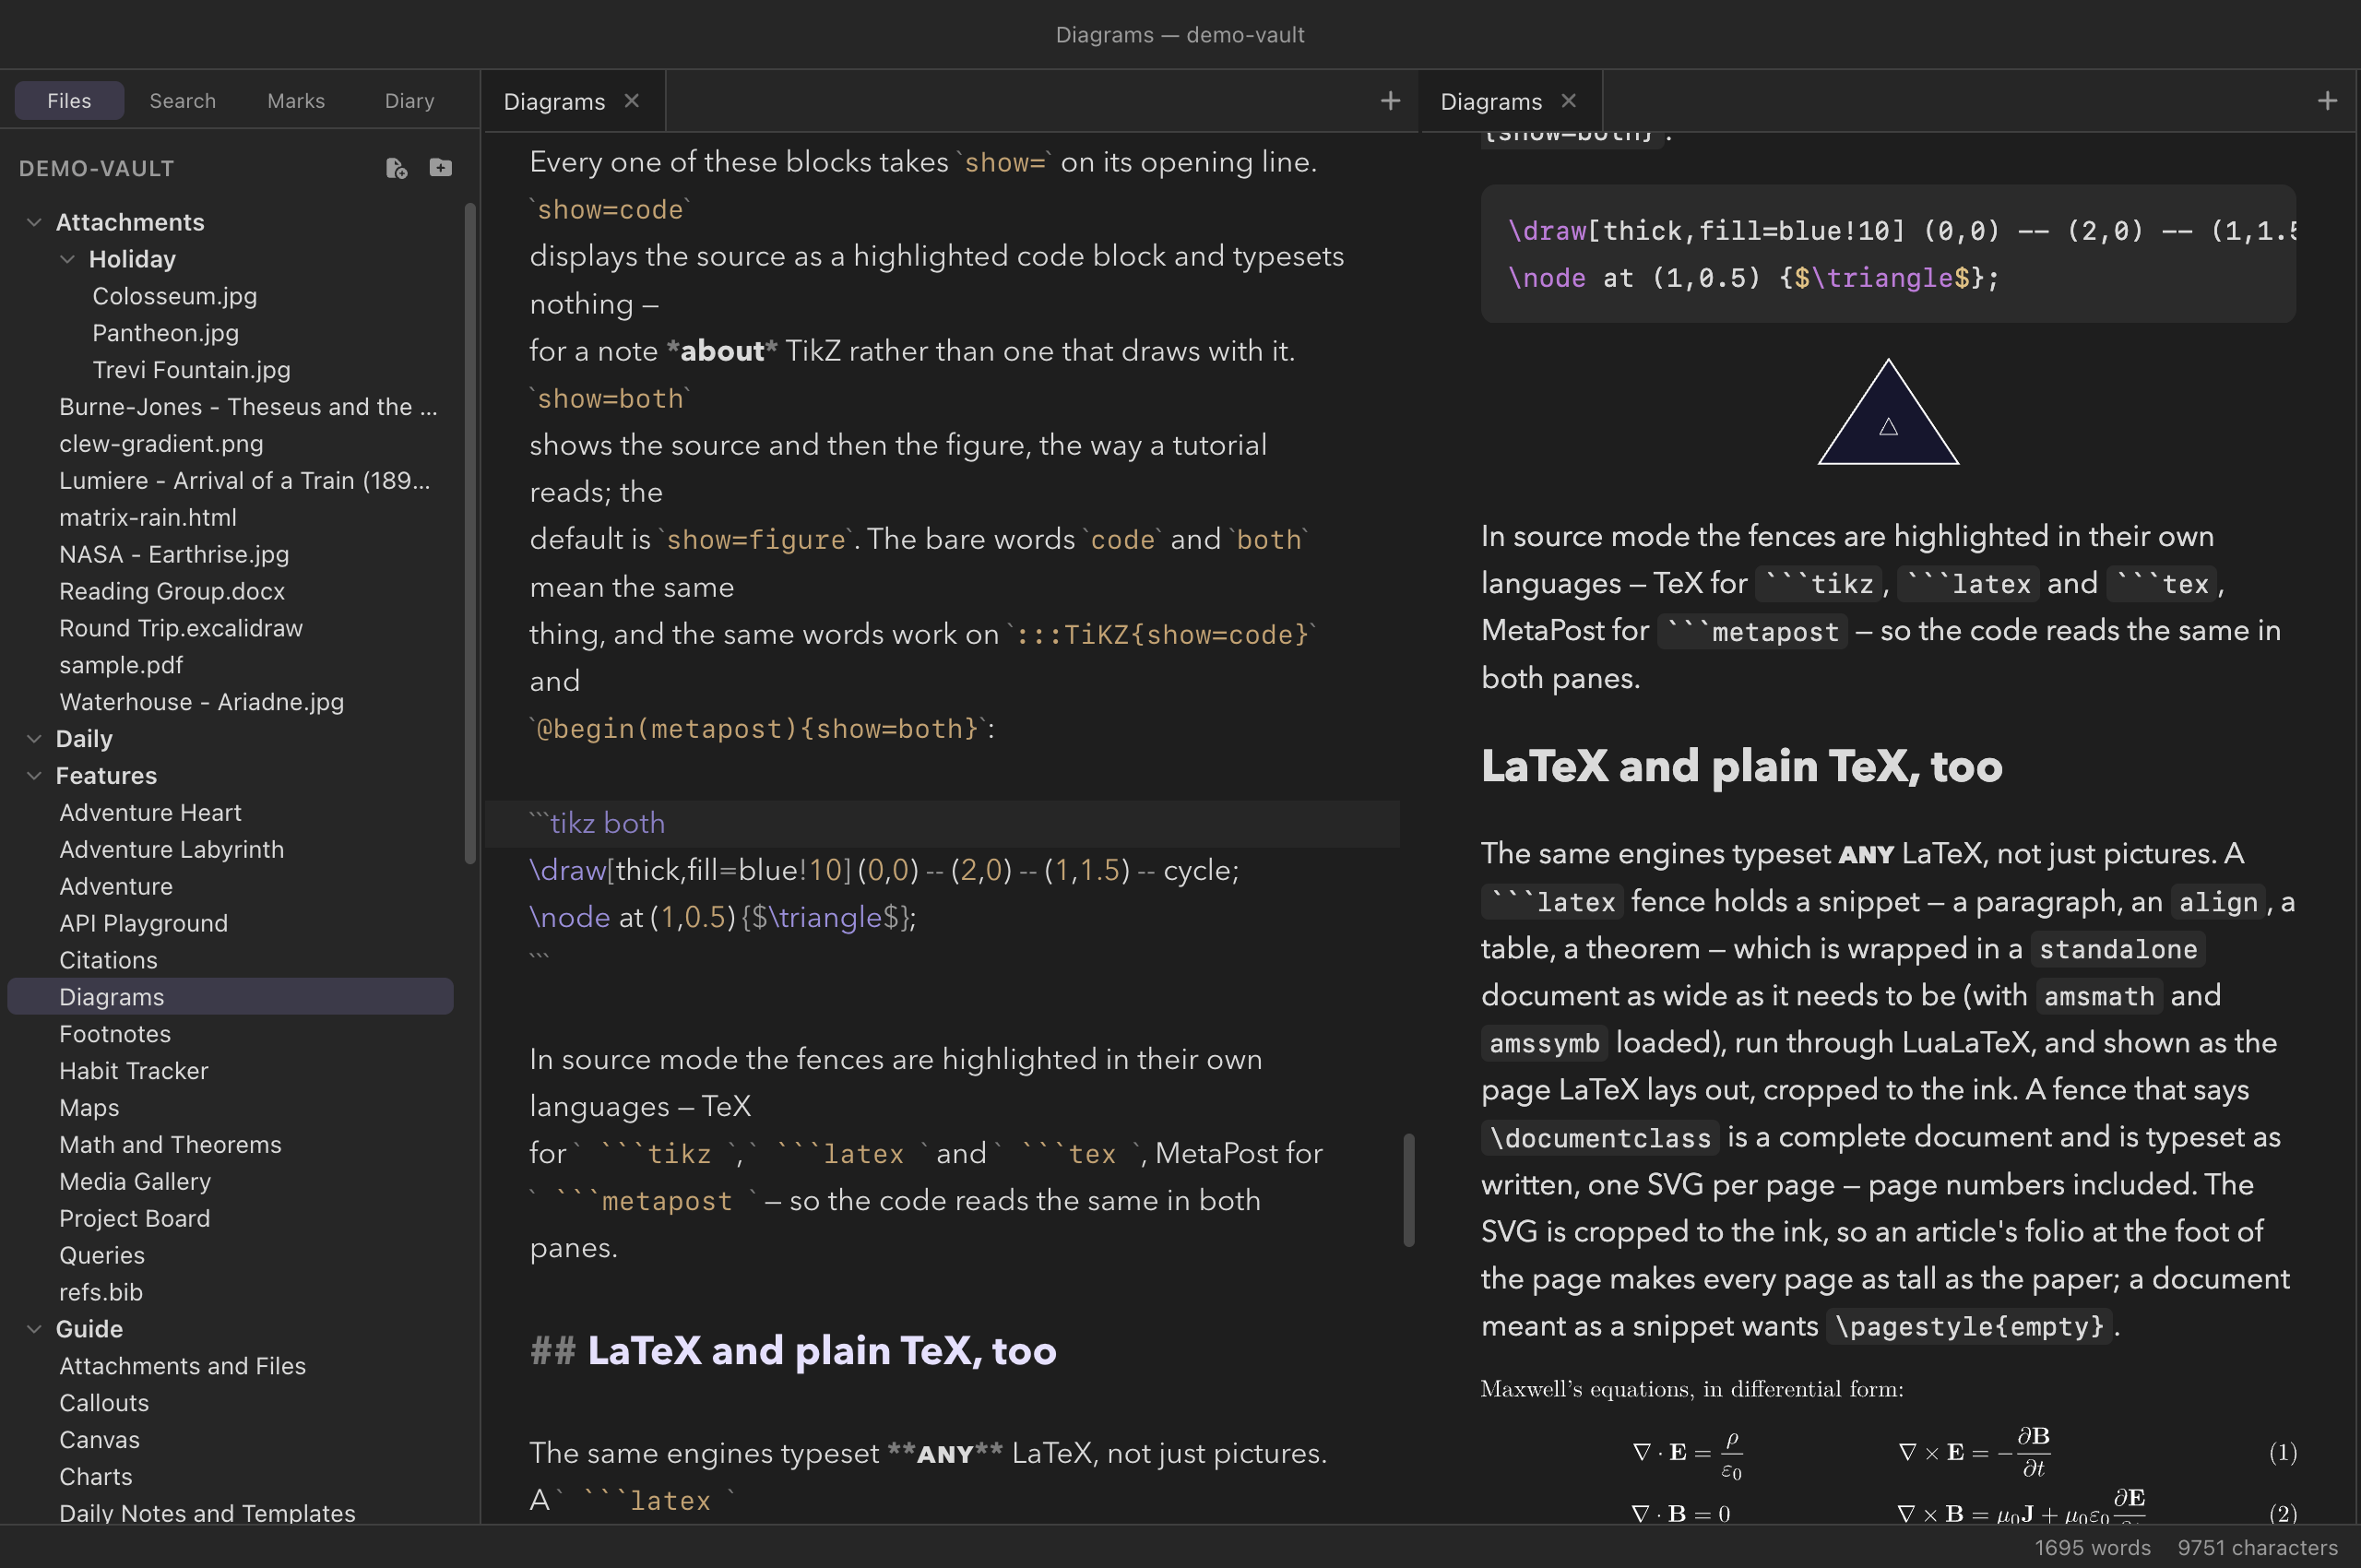
Task: Open clew-gradient.png file
Action: 161,444
